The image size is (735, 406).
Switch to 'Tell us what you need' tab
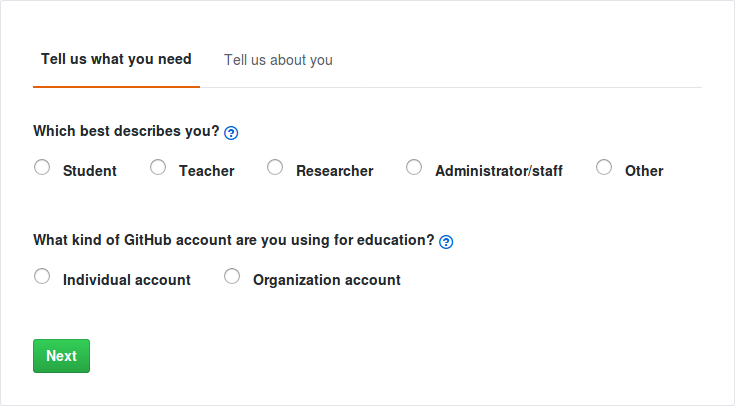(x=116, y=60)
